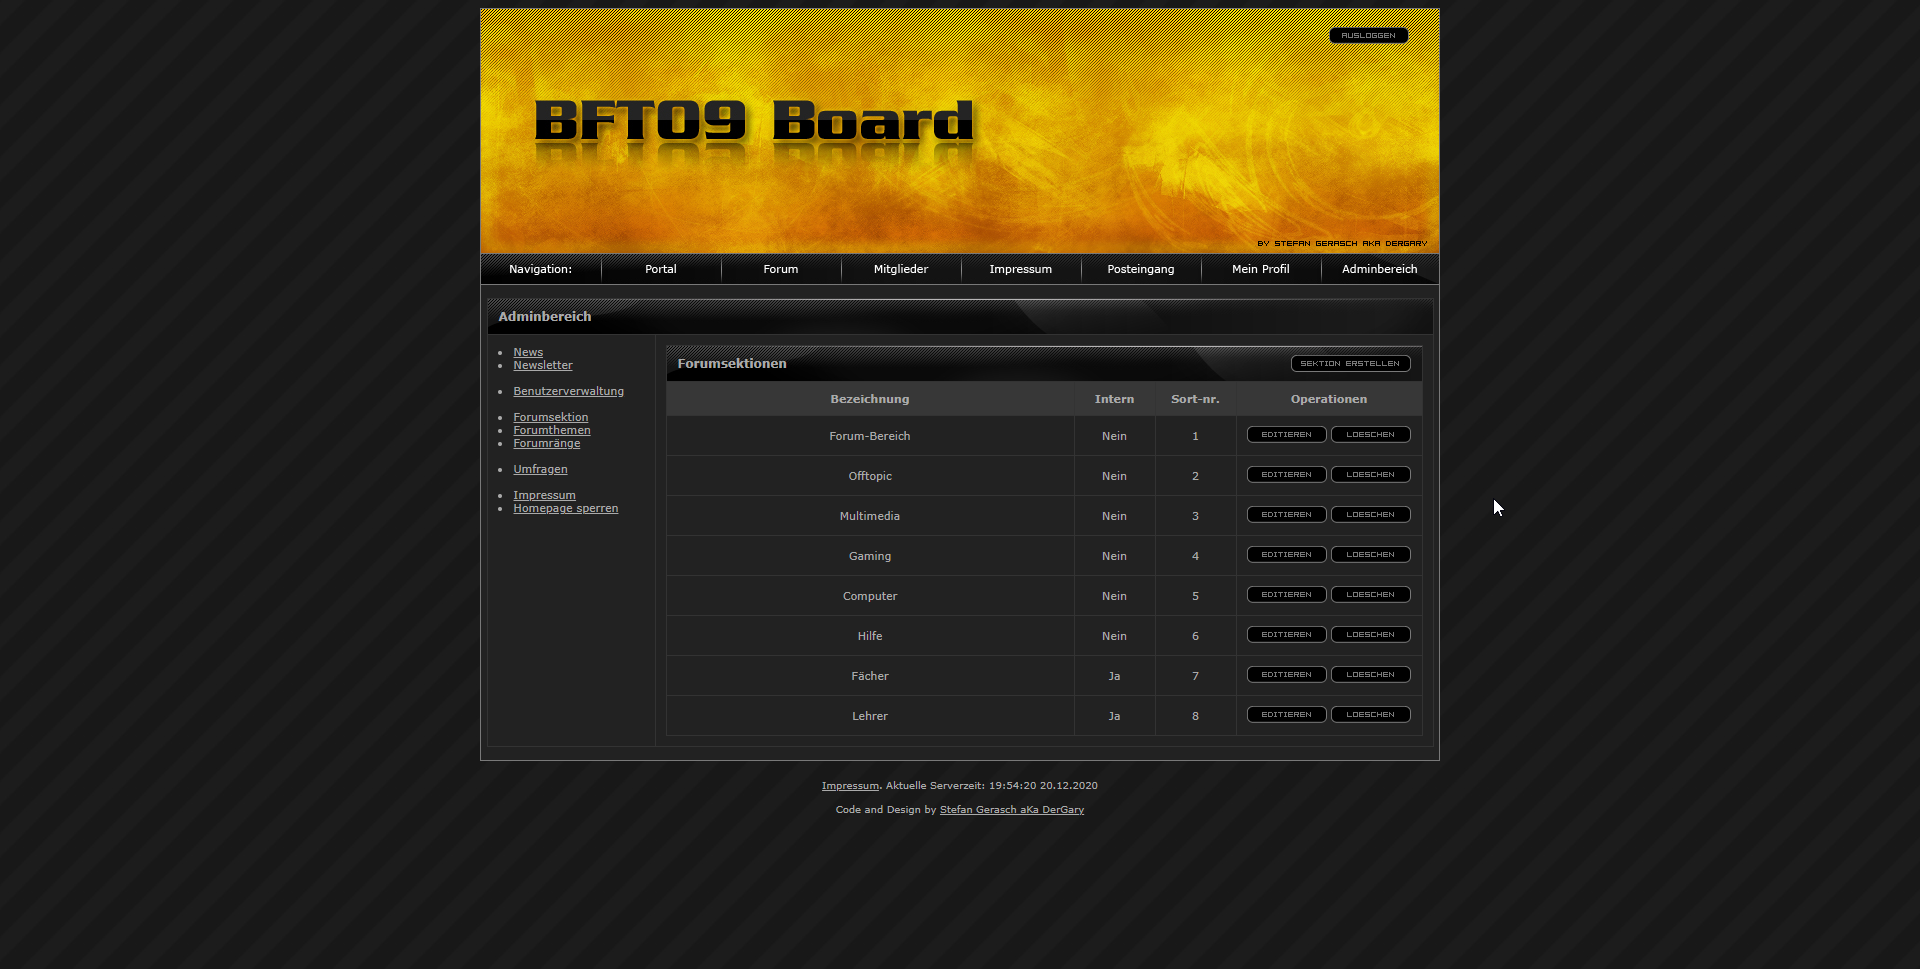The width and height of the screenshot is (1920, 969).
Task: Open Adminbereich from top navigation
Action: (1379, 269)
